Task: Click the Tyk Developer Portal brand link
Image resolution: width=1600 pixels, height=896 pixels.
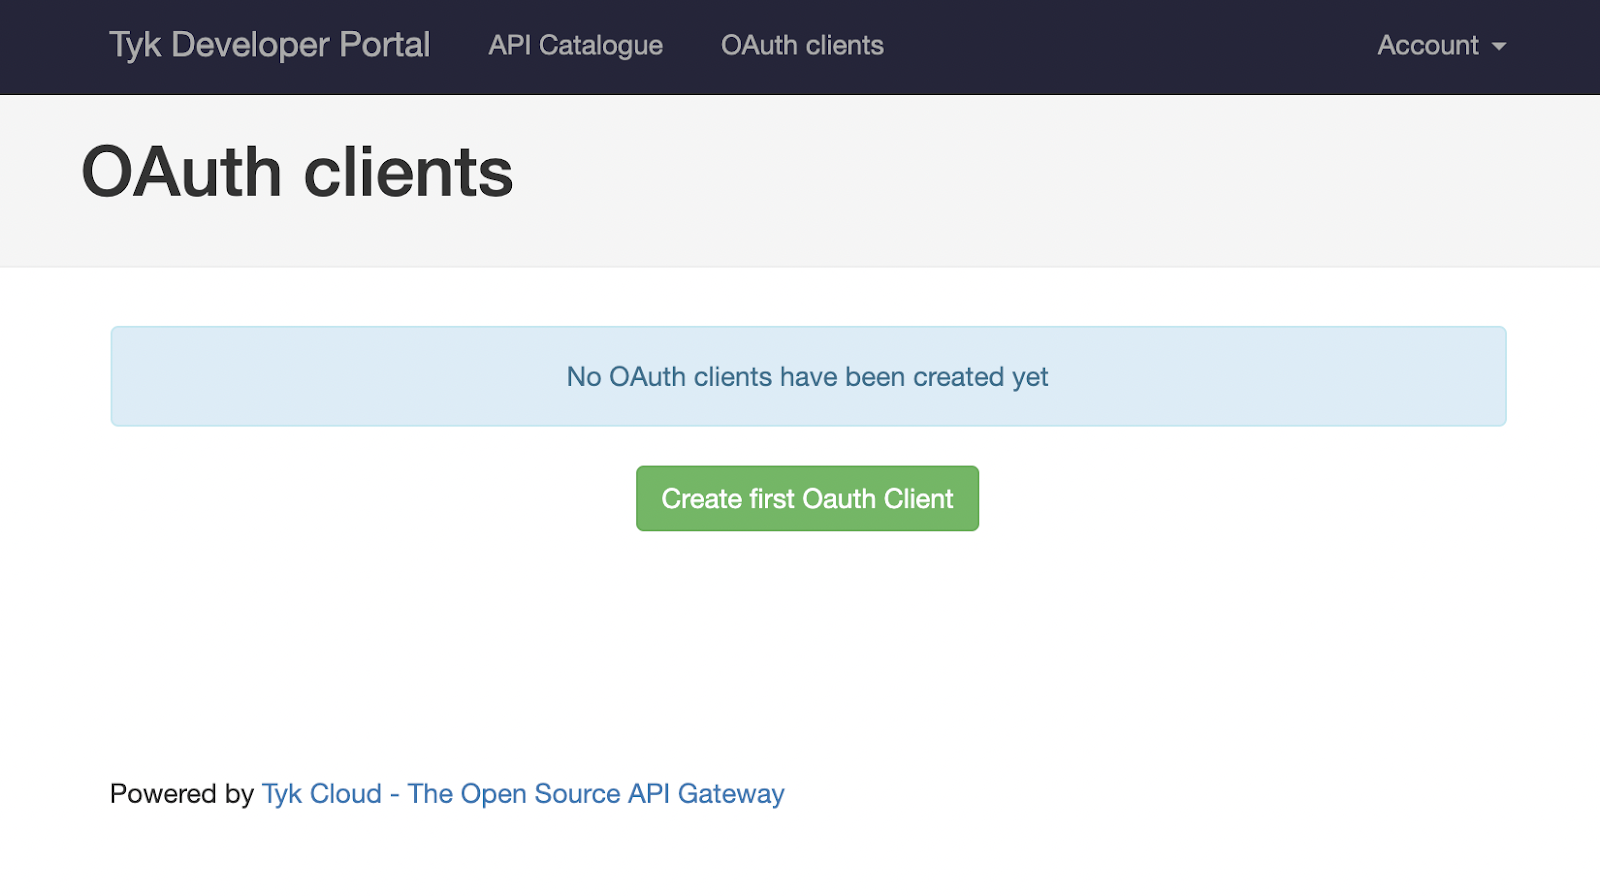Action: pyautogui.click(x=269, y=45)
